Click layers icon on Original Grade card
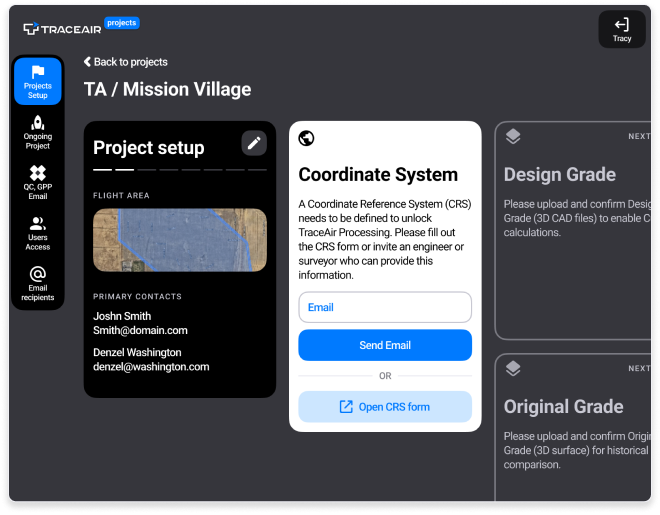The width and height of the screenshot is (660, 515). pyautogui.click(x=513, y=368)
